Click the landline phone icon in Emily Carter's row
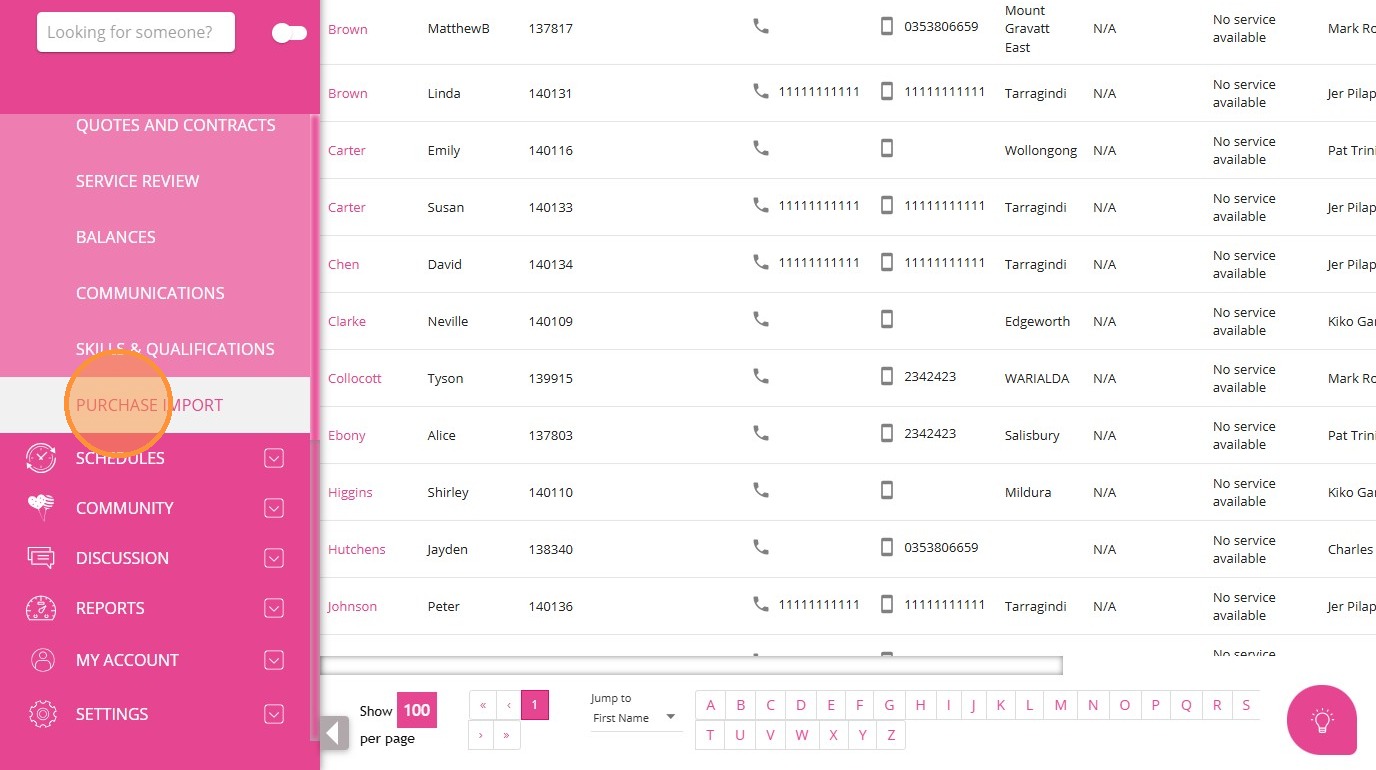The image size is (1376, 770). point(761,149)
